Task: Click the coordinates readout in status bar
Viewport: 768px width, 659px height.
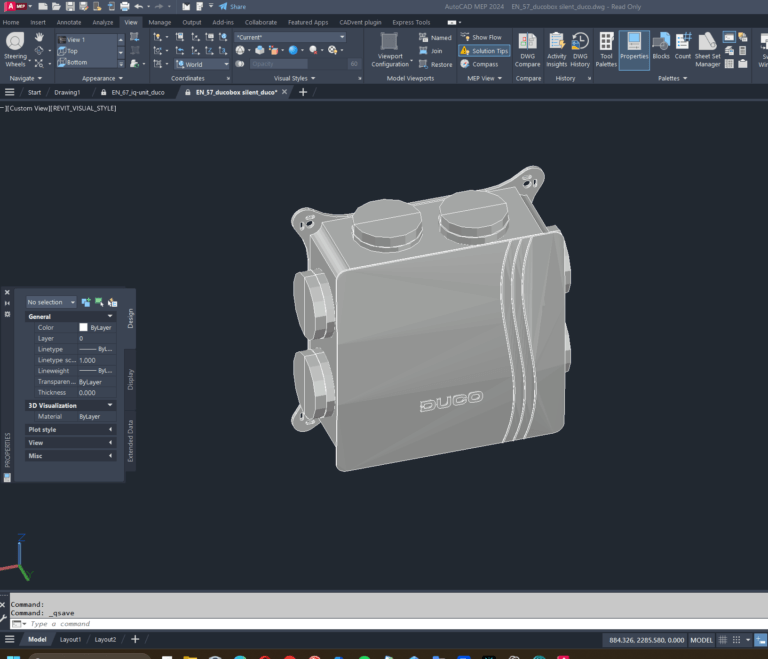Action: click(646, 640)
